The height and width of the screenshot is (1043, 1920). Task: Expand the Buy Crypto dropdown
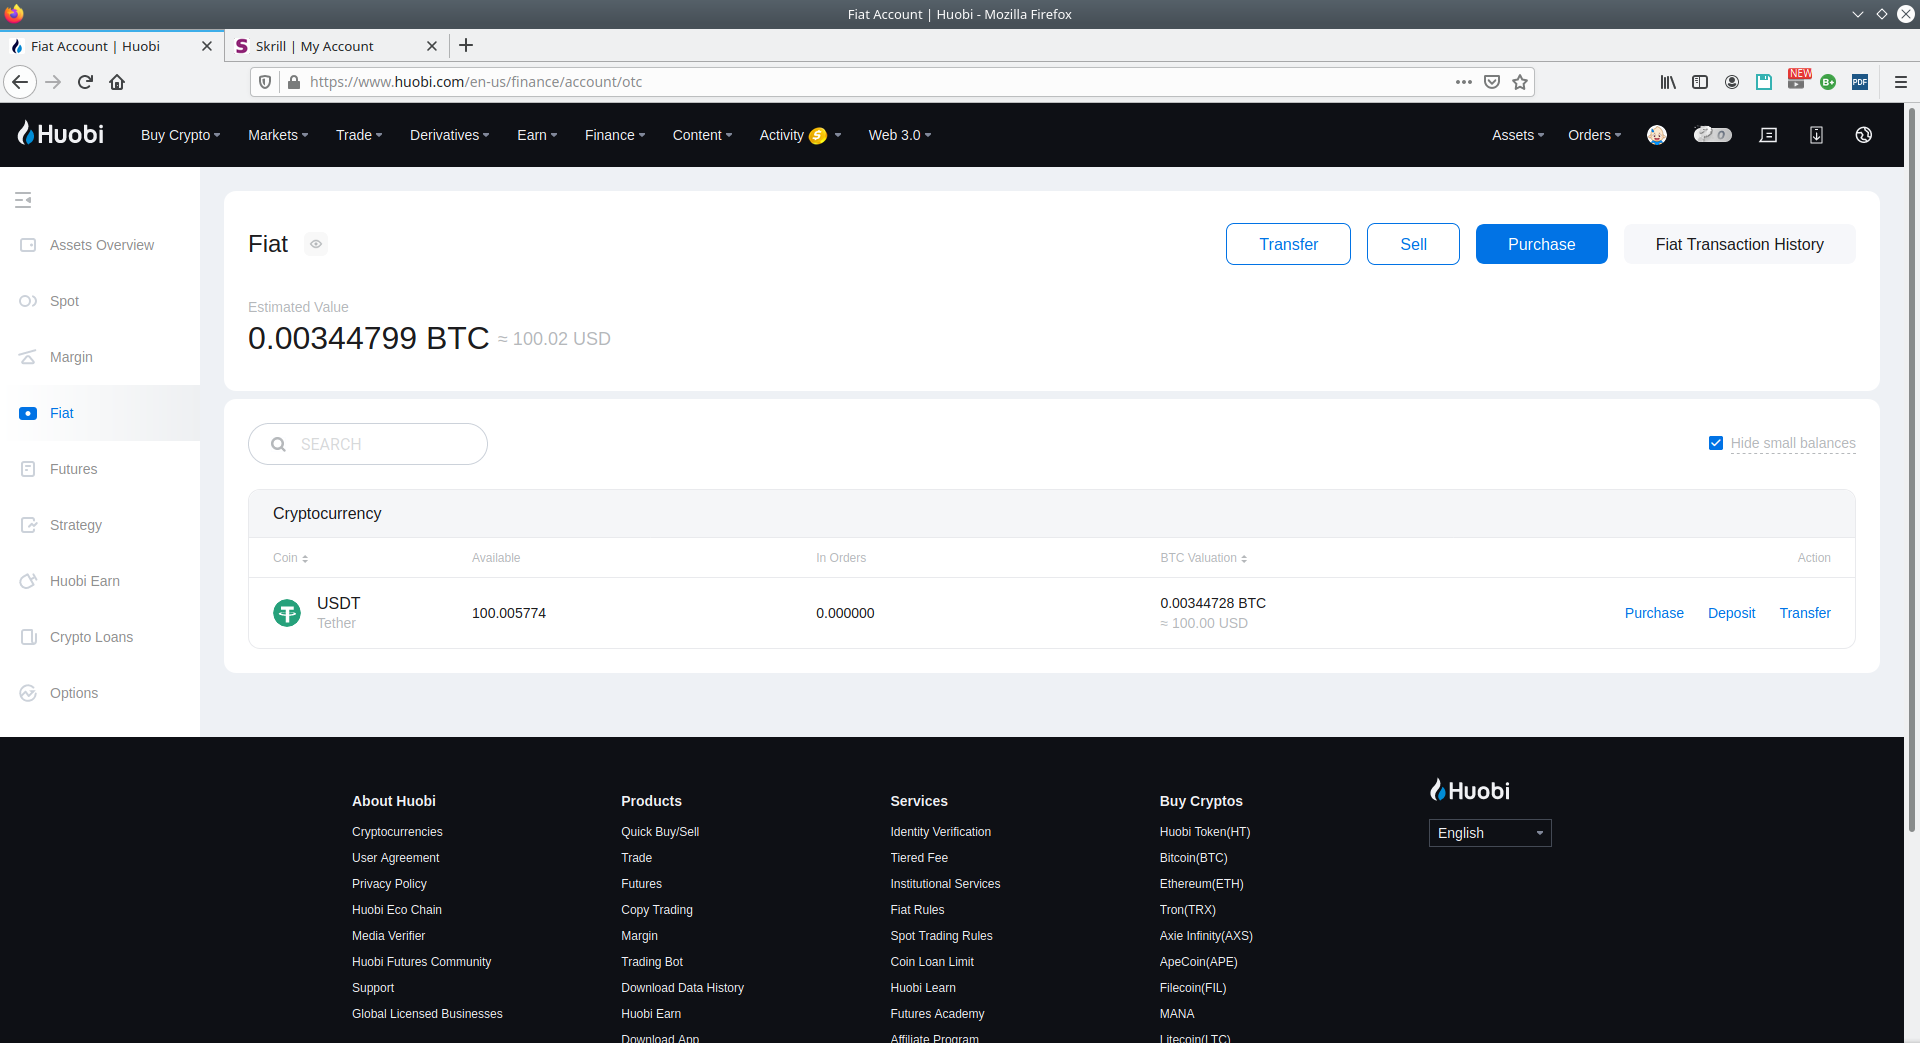coord(181,135)
